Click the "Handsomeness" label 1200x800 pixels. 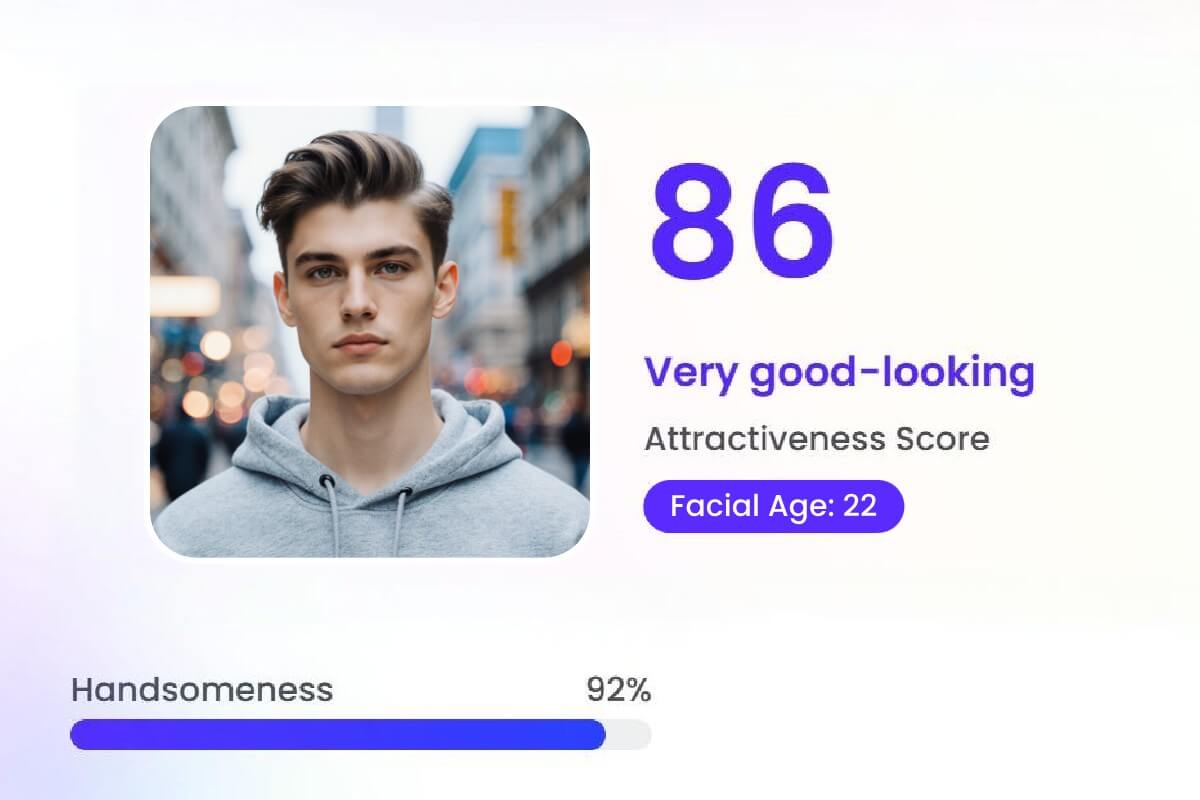201,689
